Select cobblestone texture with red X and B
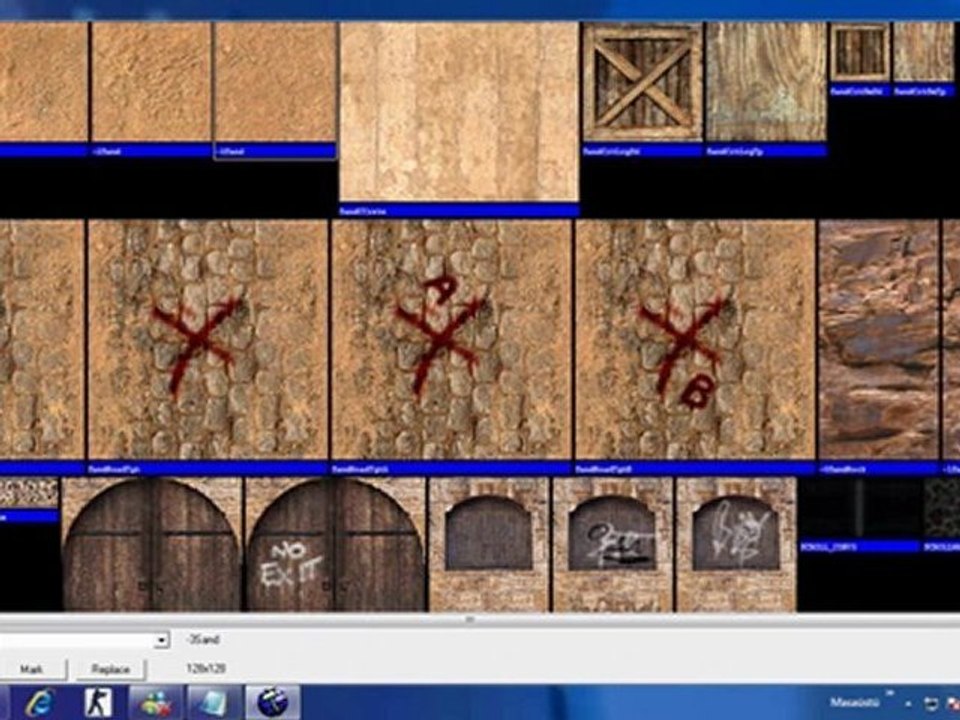The height and width of the screenshot is (720, 960). 696,340
